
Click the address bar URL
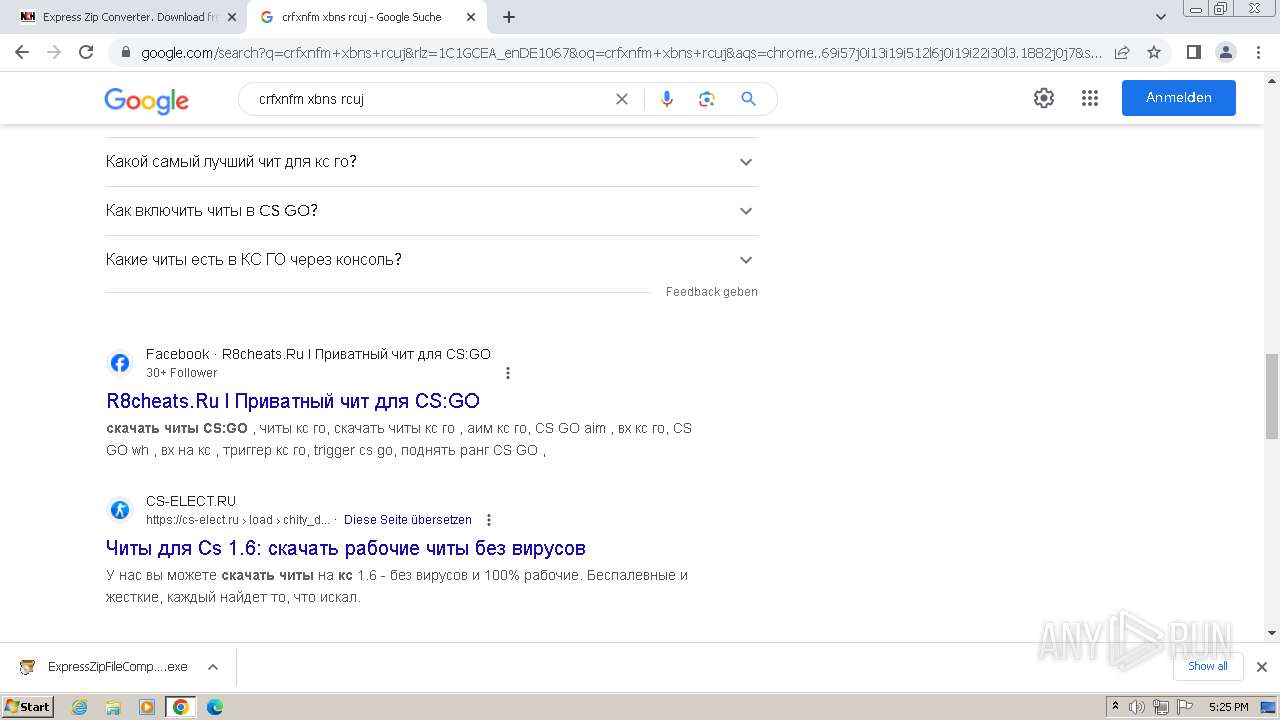(x=622, y=53)
